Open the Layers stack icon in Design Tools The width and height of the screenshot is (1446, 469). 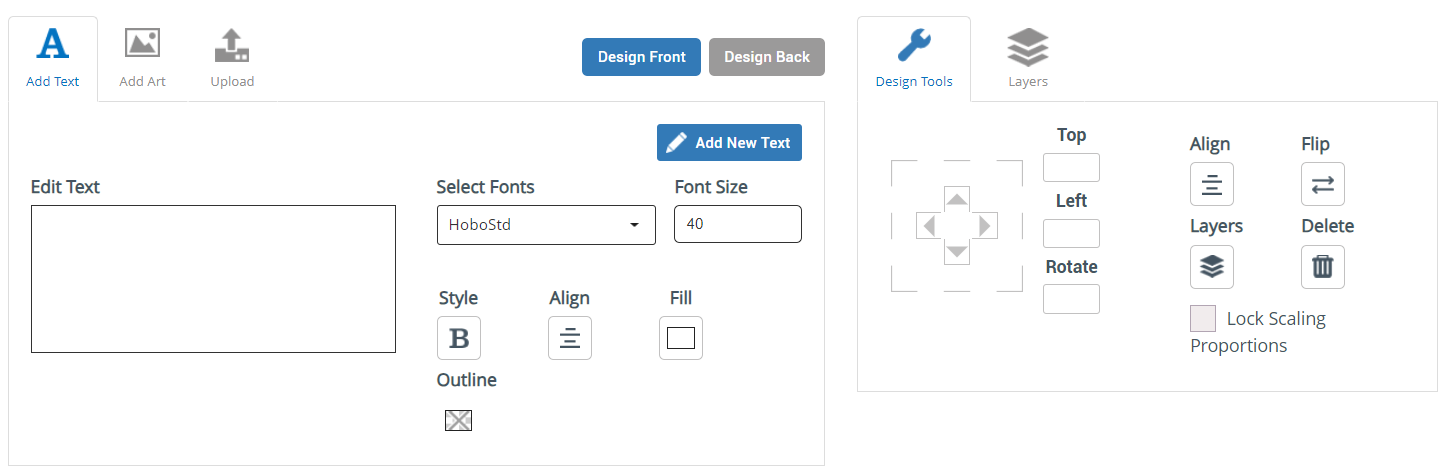(x=1212, y=266)
